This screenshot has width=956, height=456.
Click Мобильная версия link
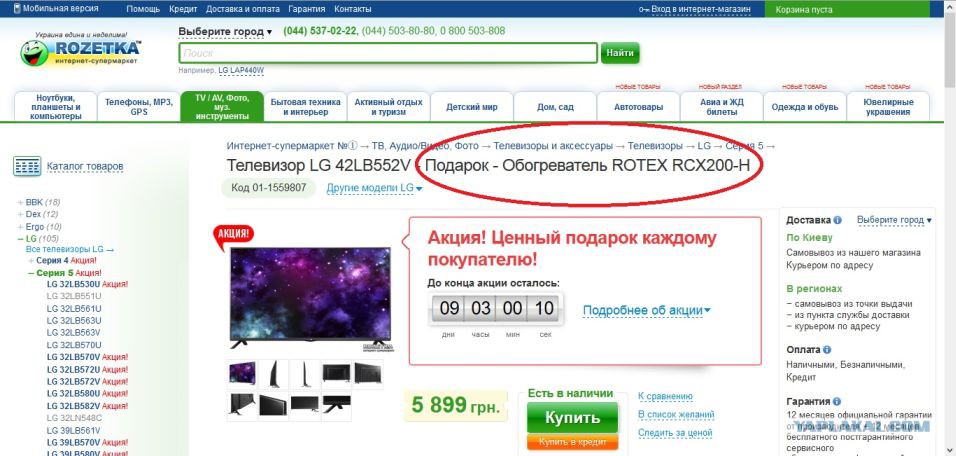tap(60, 9)
